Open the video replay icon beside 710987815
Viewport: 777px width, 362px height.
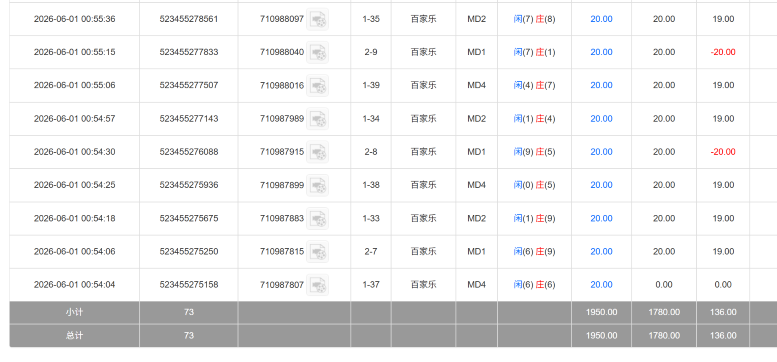[x=317, y=252]
